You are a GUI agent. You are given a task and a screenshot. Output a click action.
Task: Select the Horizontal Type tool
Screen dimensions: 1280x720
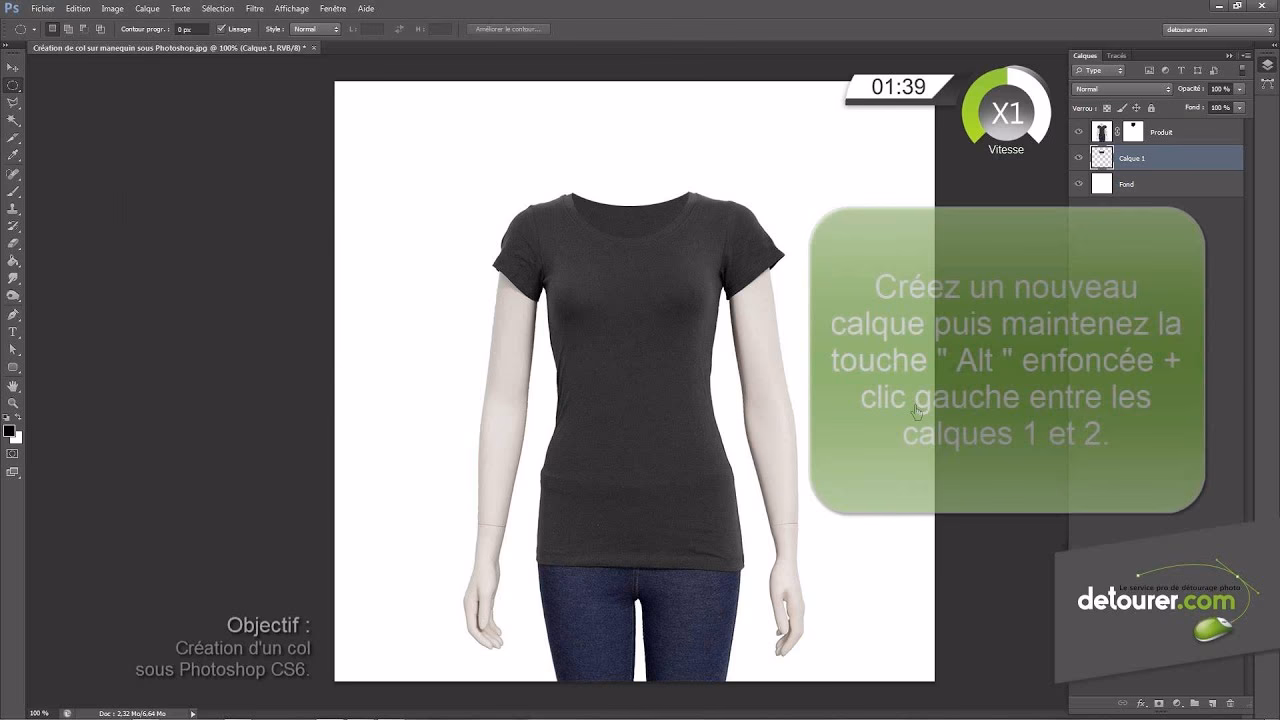[13, 329]
